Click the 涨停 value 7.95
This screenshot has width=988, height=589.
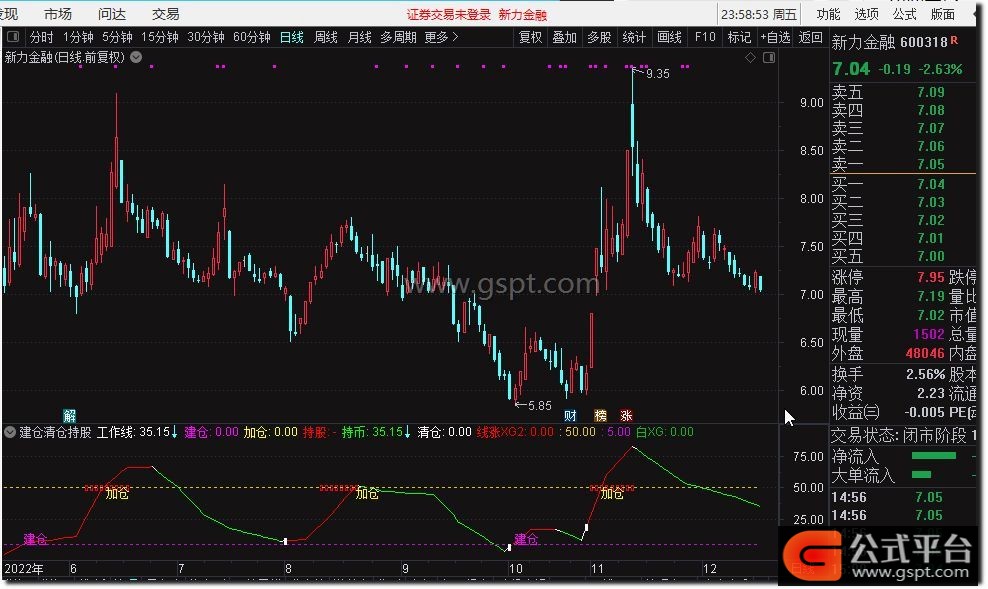pyautogui.click(x=930, y=277)
